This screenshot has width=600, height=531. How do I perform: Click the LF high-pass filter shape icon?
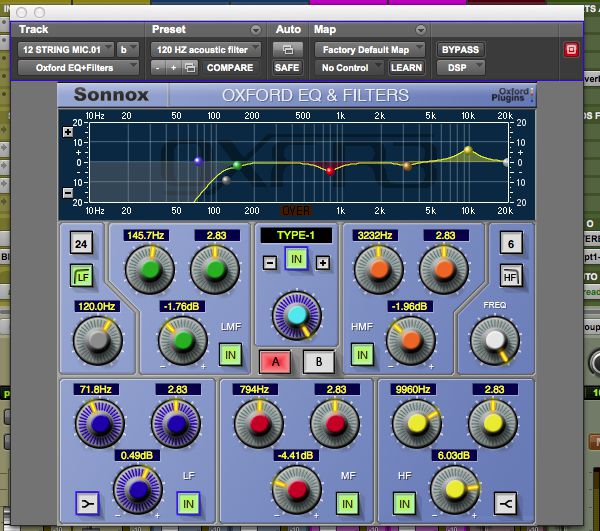click(82, 276)
